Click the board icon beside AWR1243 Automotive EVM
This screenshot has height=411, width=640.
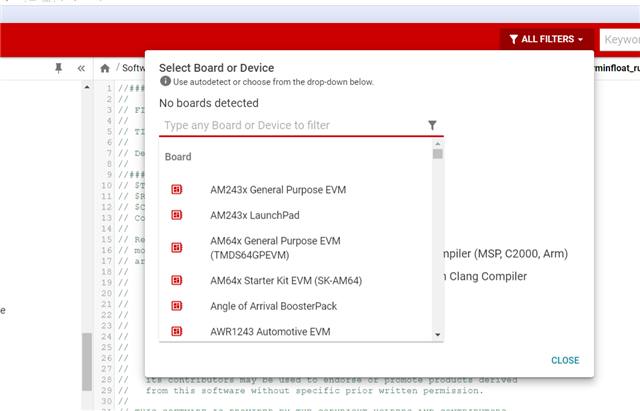click(176, 331)
